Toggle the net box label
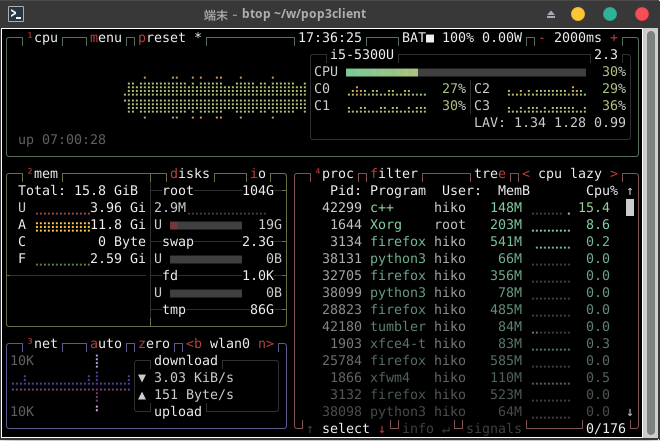 click(43, 343)
